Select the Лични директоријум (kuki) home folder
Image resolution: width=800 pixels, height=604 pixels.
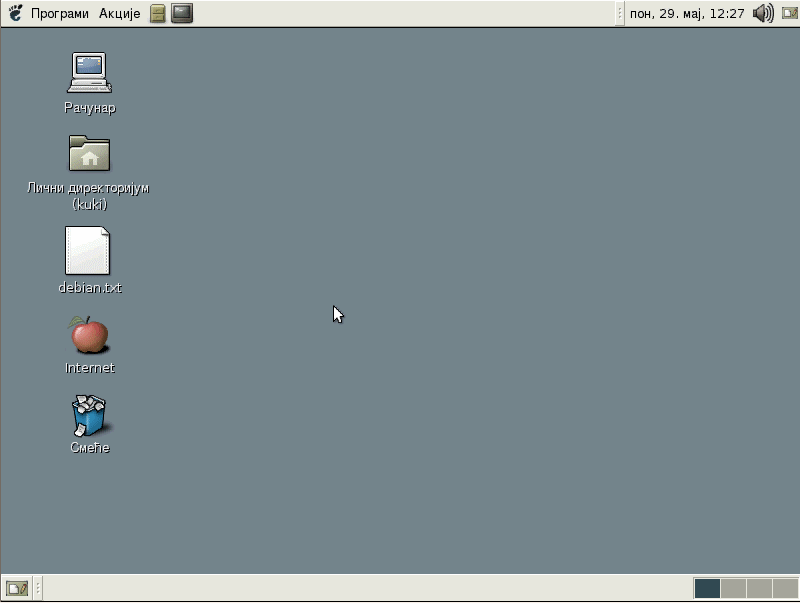tap(89, 153)
